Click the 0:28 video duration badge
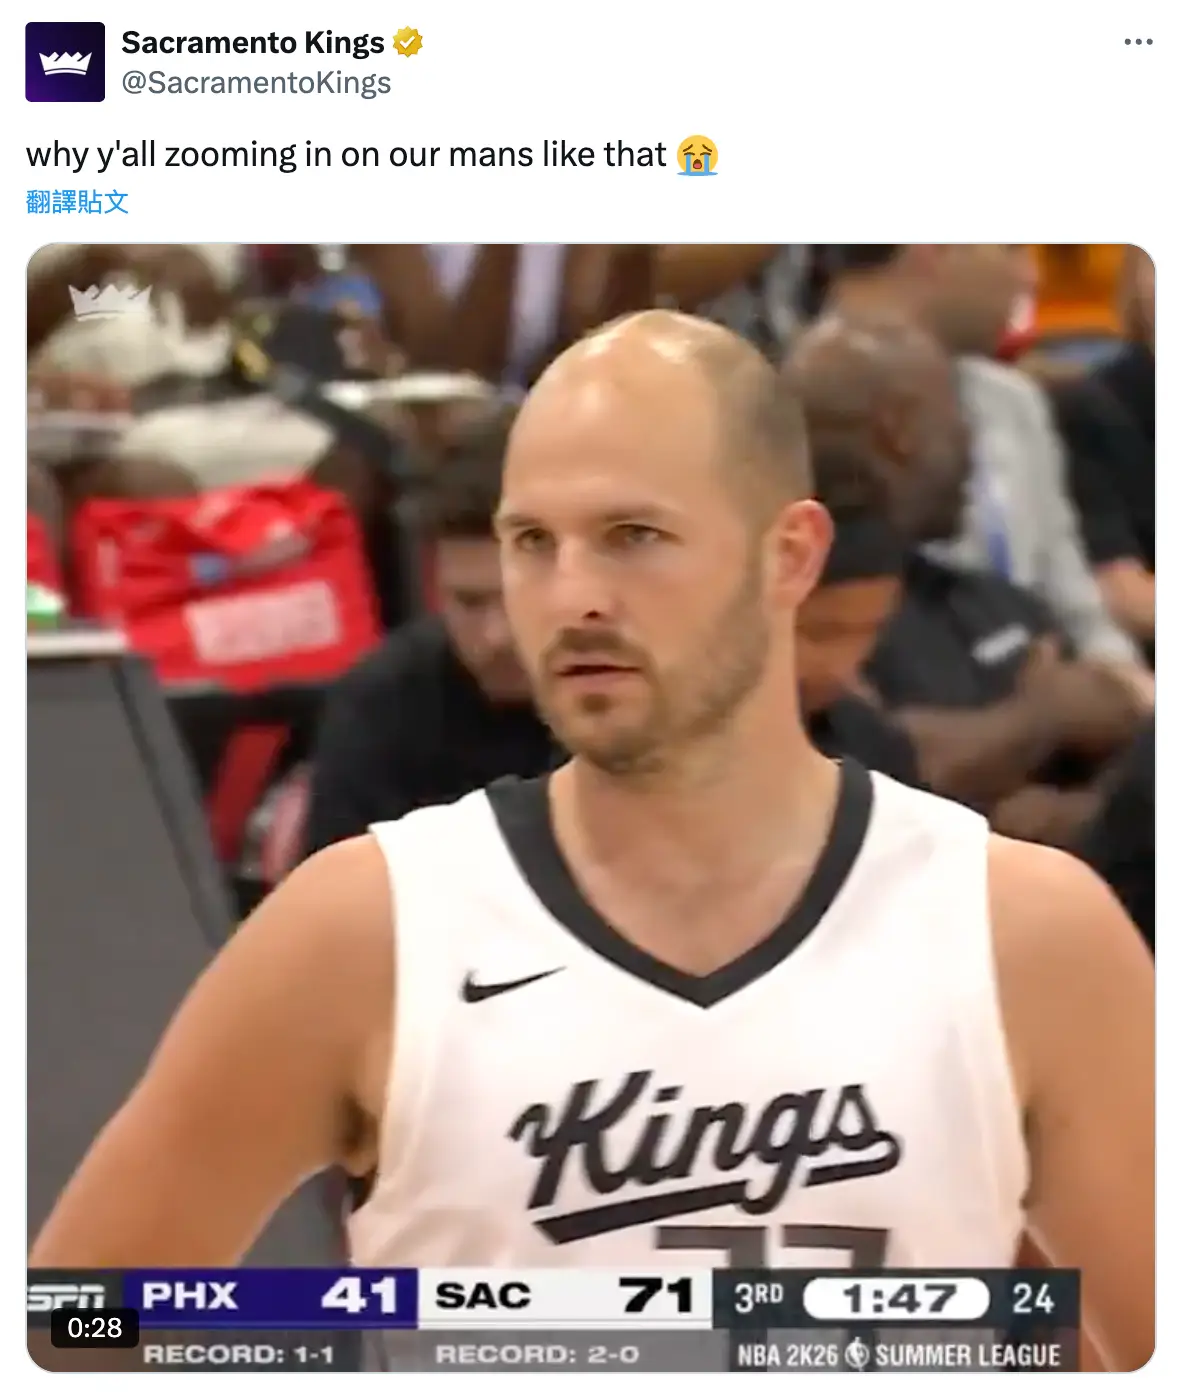Screen dimensions: 1182x1394 [95, 1328]
